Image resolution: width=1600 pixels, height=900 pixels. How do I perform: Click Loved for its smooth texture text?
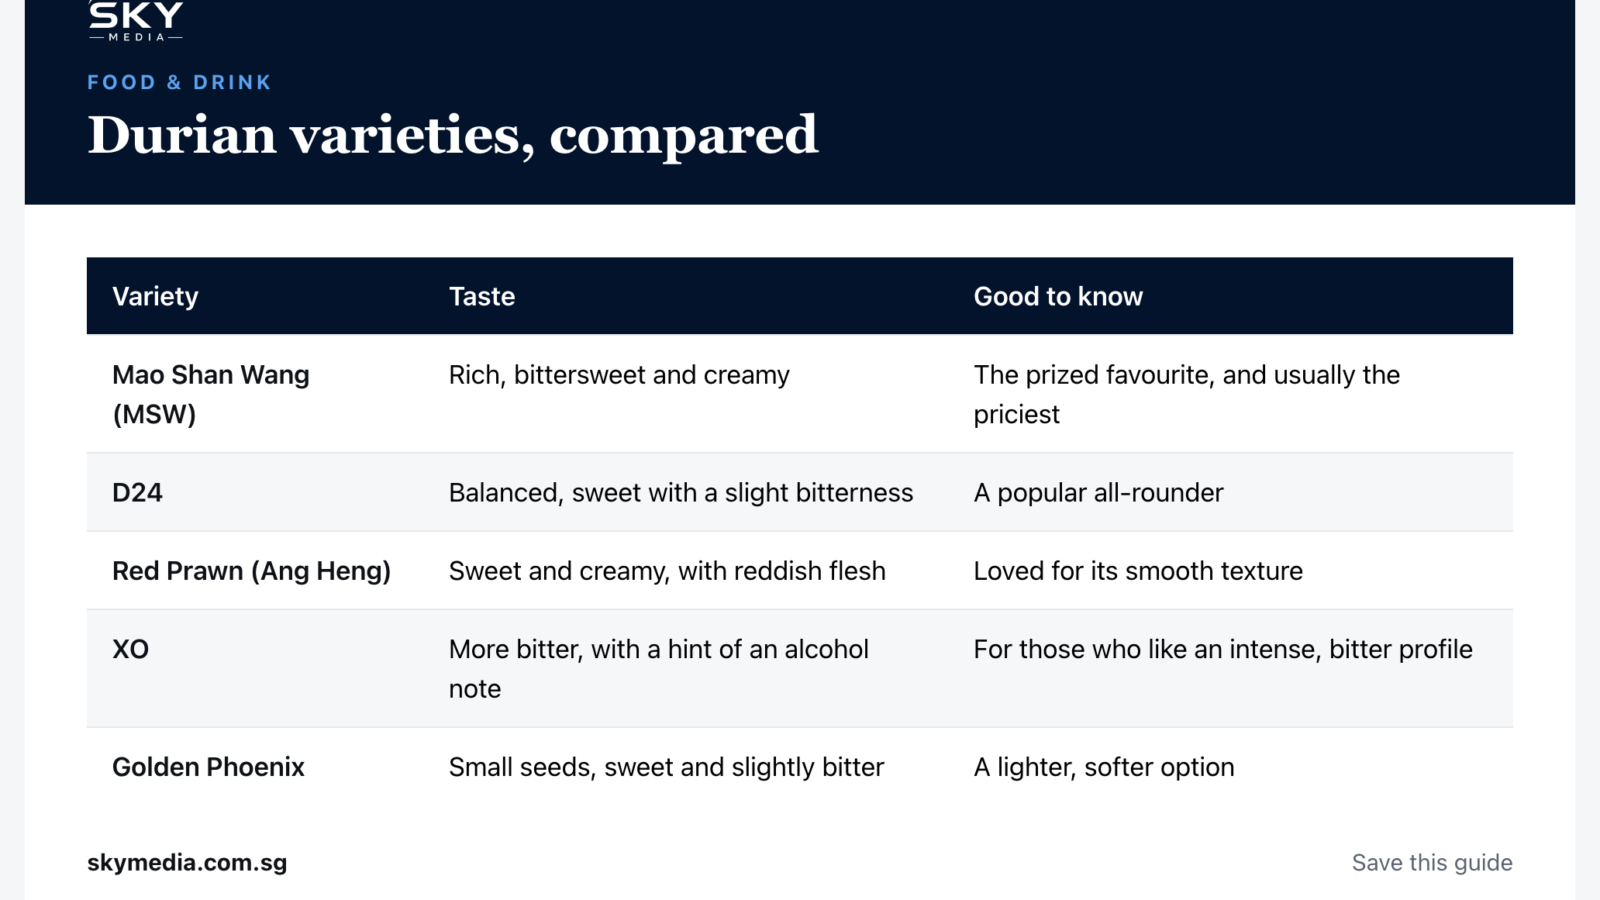click(x=1138, y=570)
